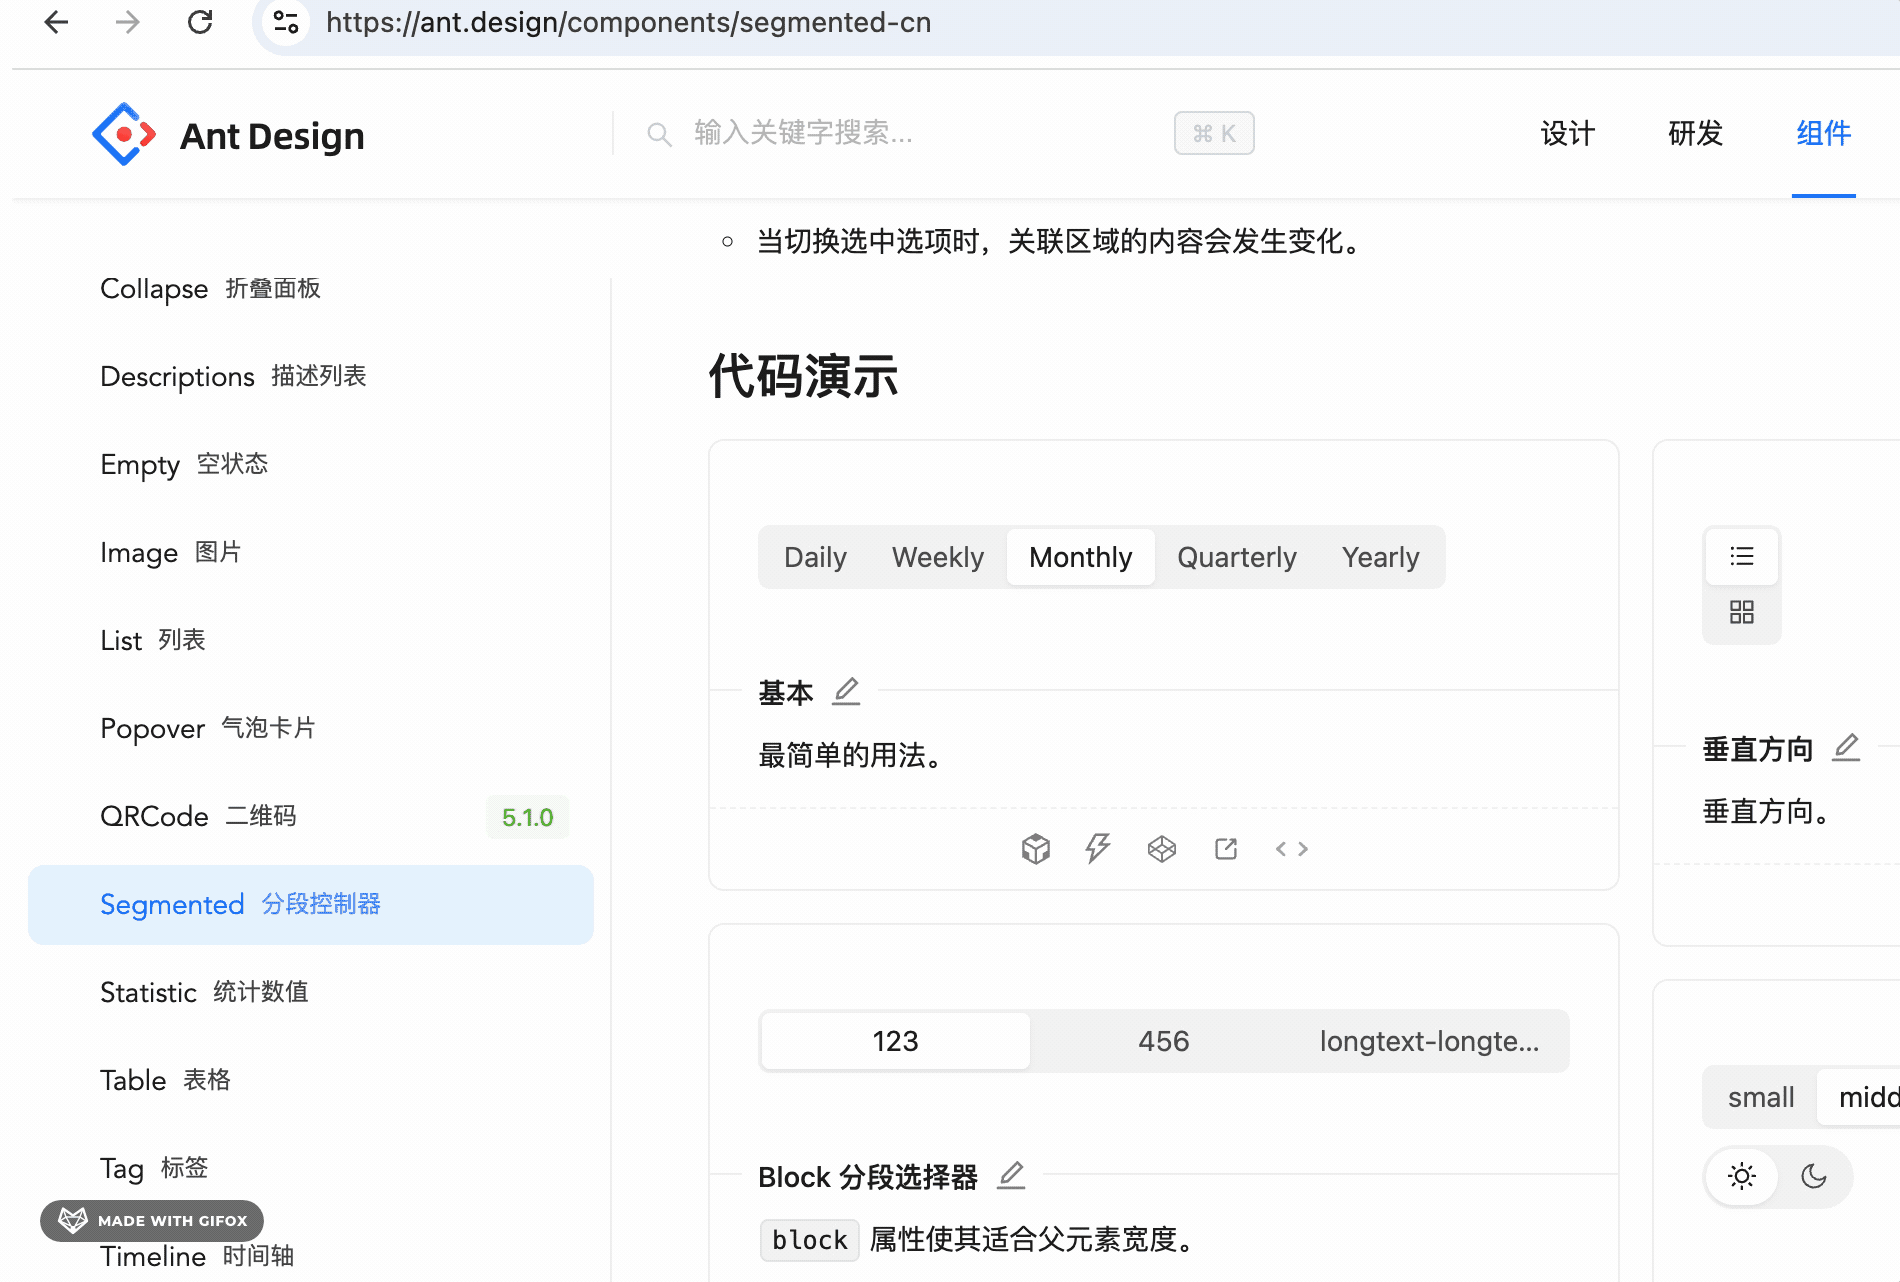Click the browser forward arrow
Screen dimensions: 1900x1282
click(x=127, y=22)
